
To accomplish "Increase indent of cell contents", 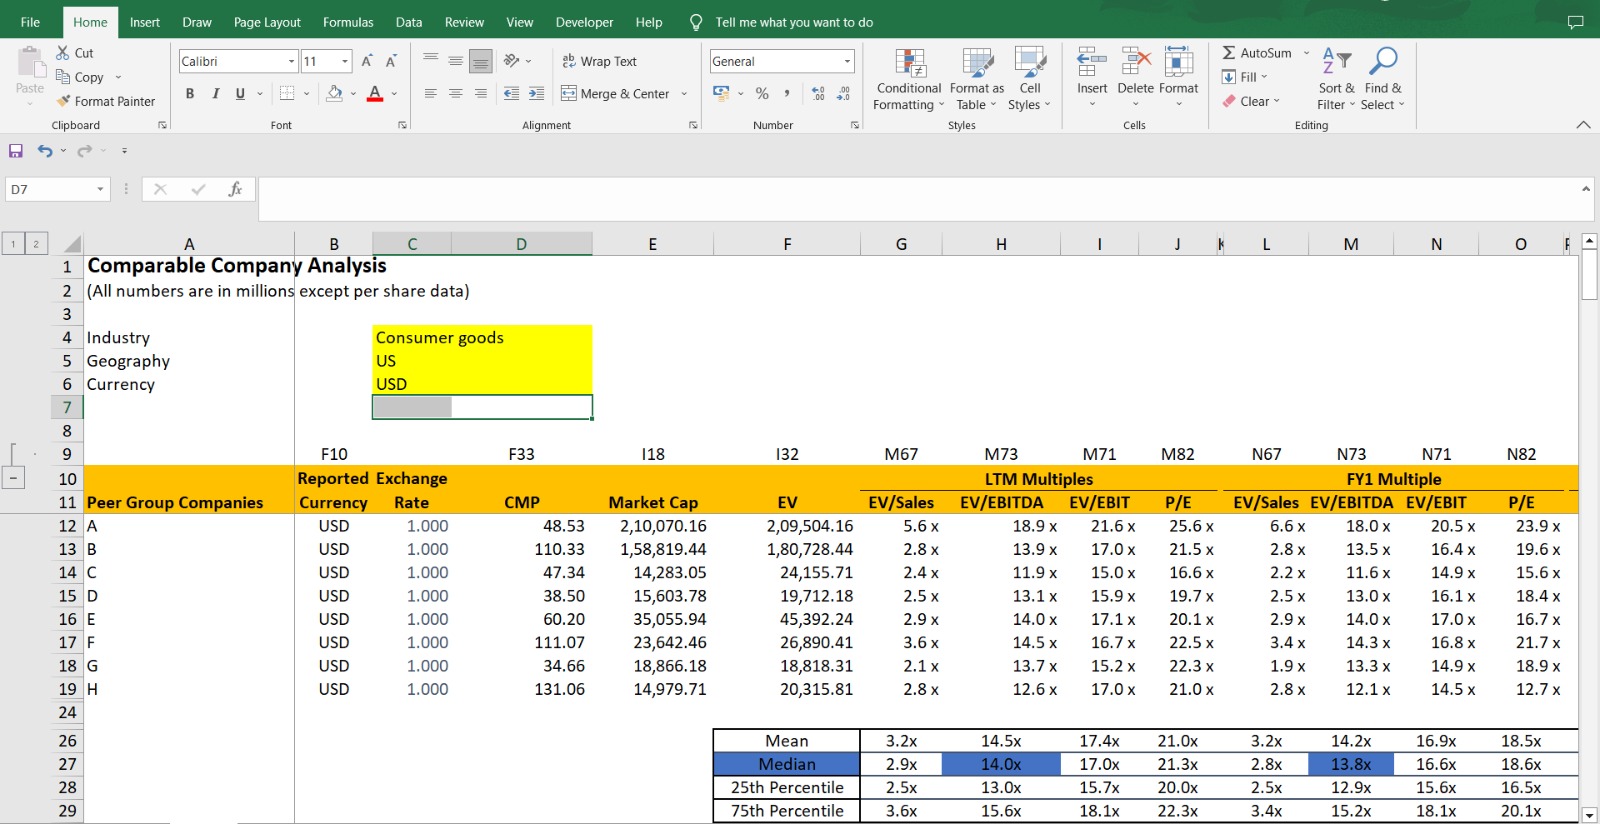I will [536, 93].
